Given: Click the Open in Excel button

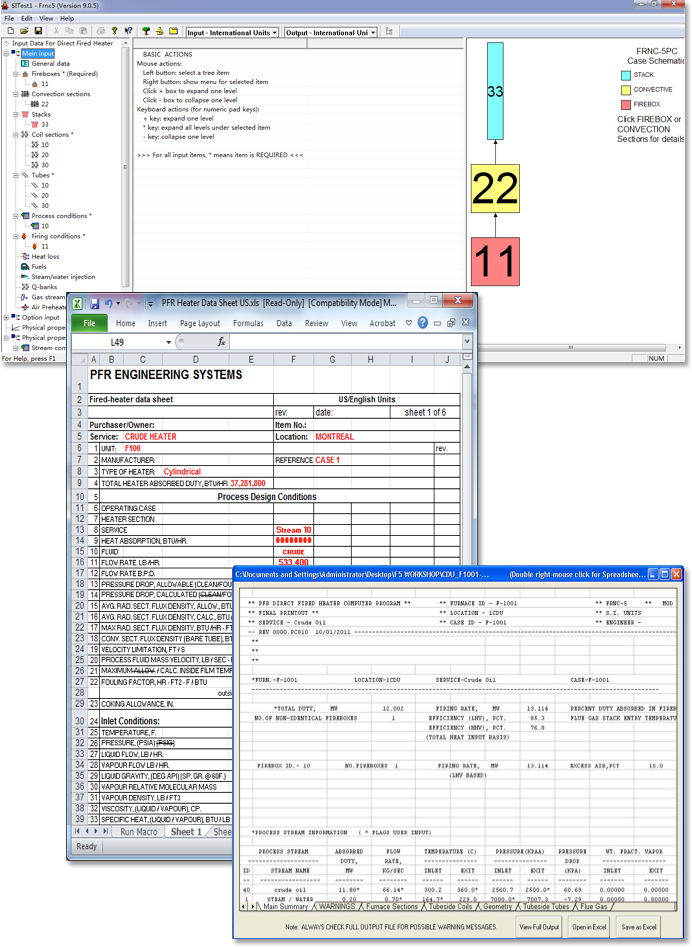Looking at the screenshot, I should pos(589,926).
